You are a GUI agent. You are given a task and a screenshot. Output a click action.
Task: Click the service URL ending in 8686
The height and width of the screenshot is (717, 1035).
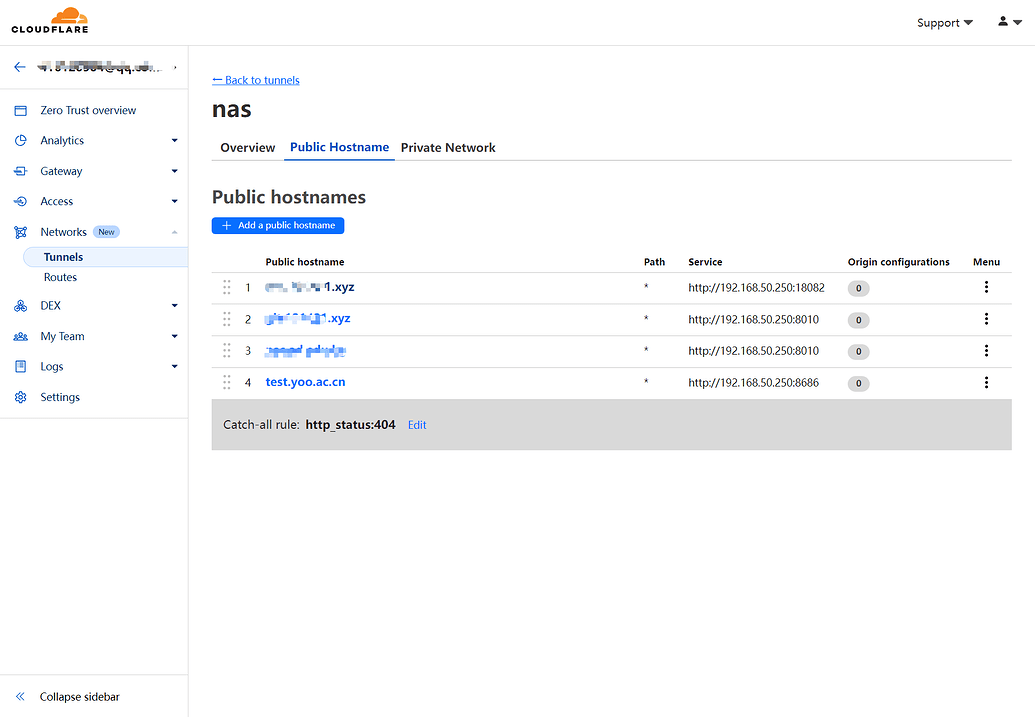click(x=753, y=382)
